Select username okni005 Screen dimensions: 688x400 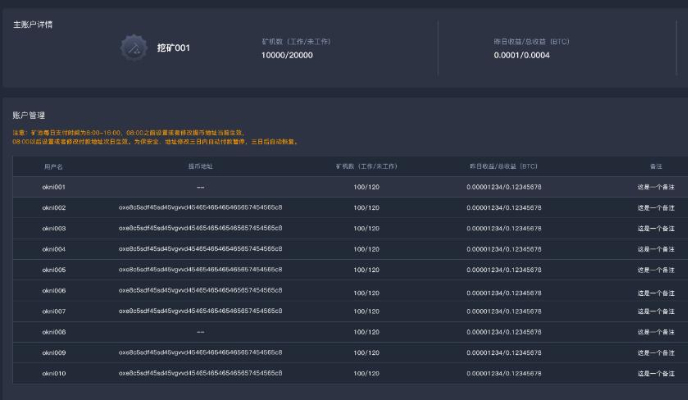54,270
